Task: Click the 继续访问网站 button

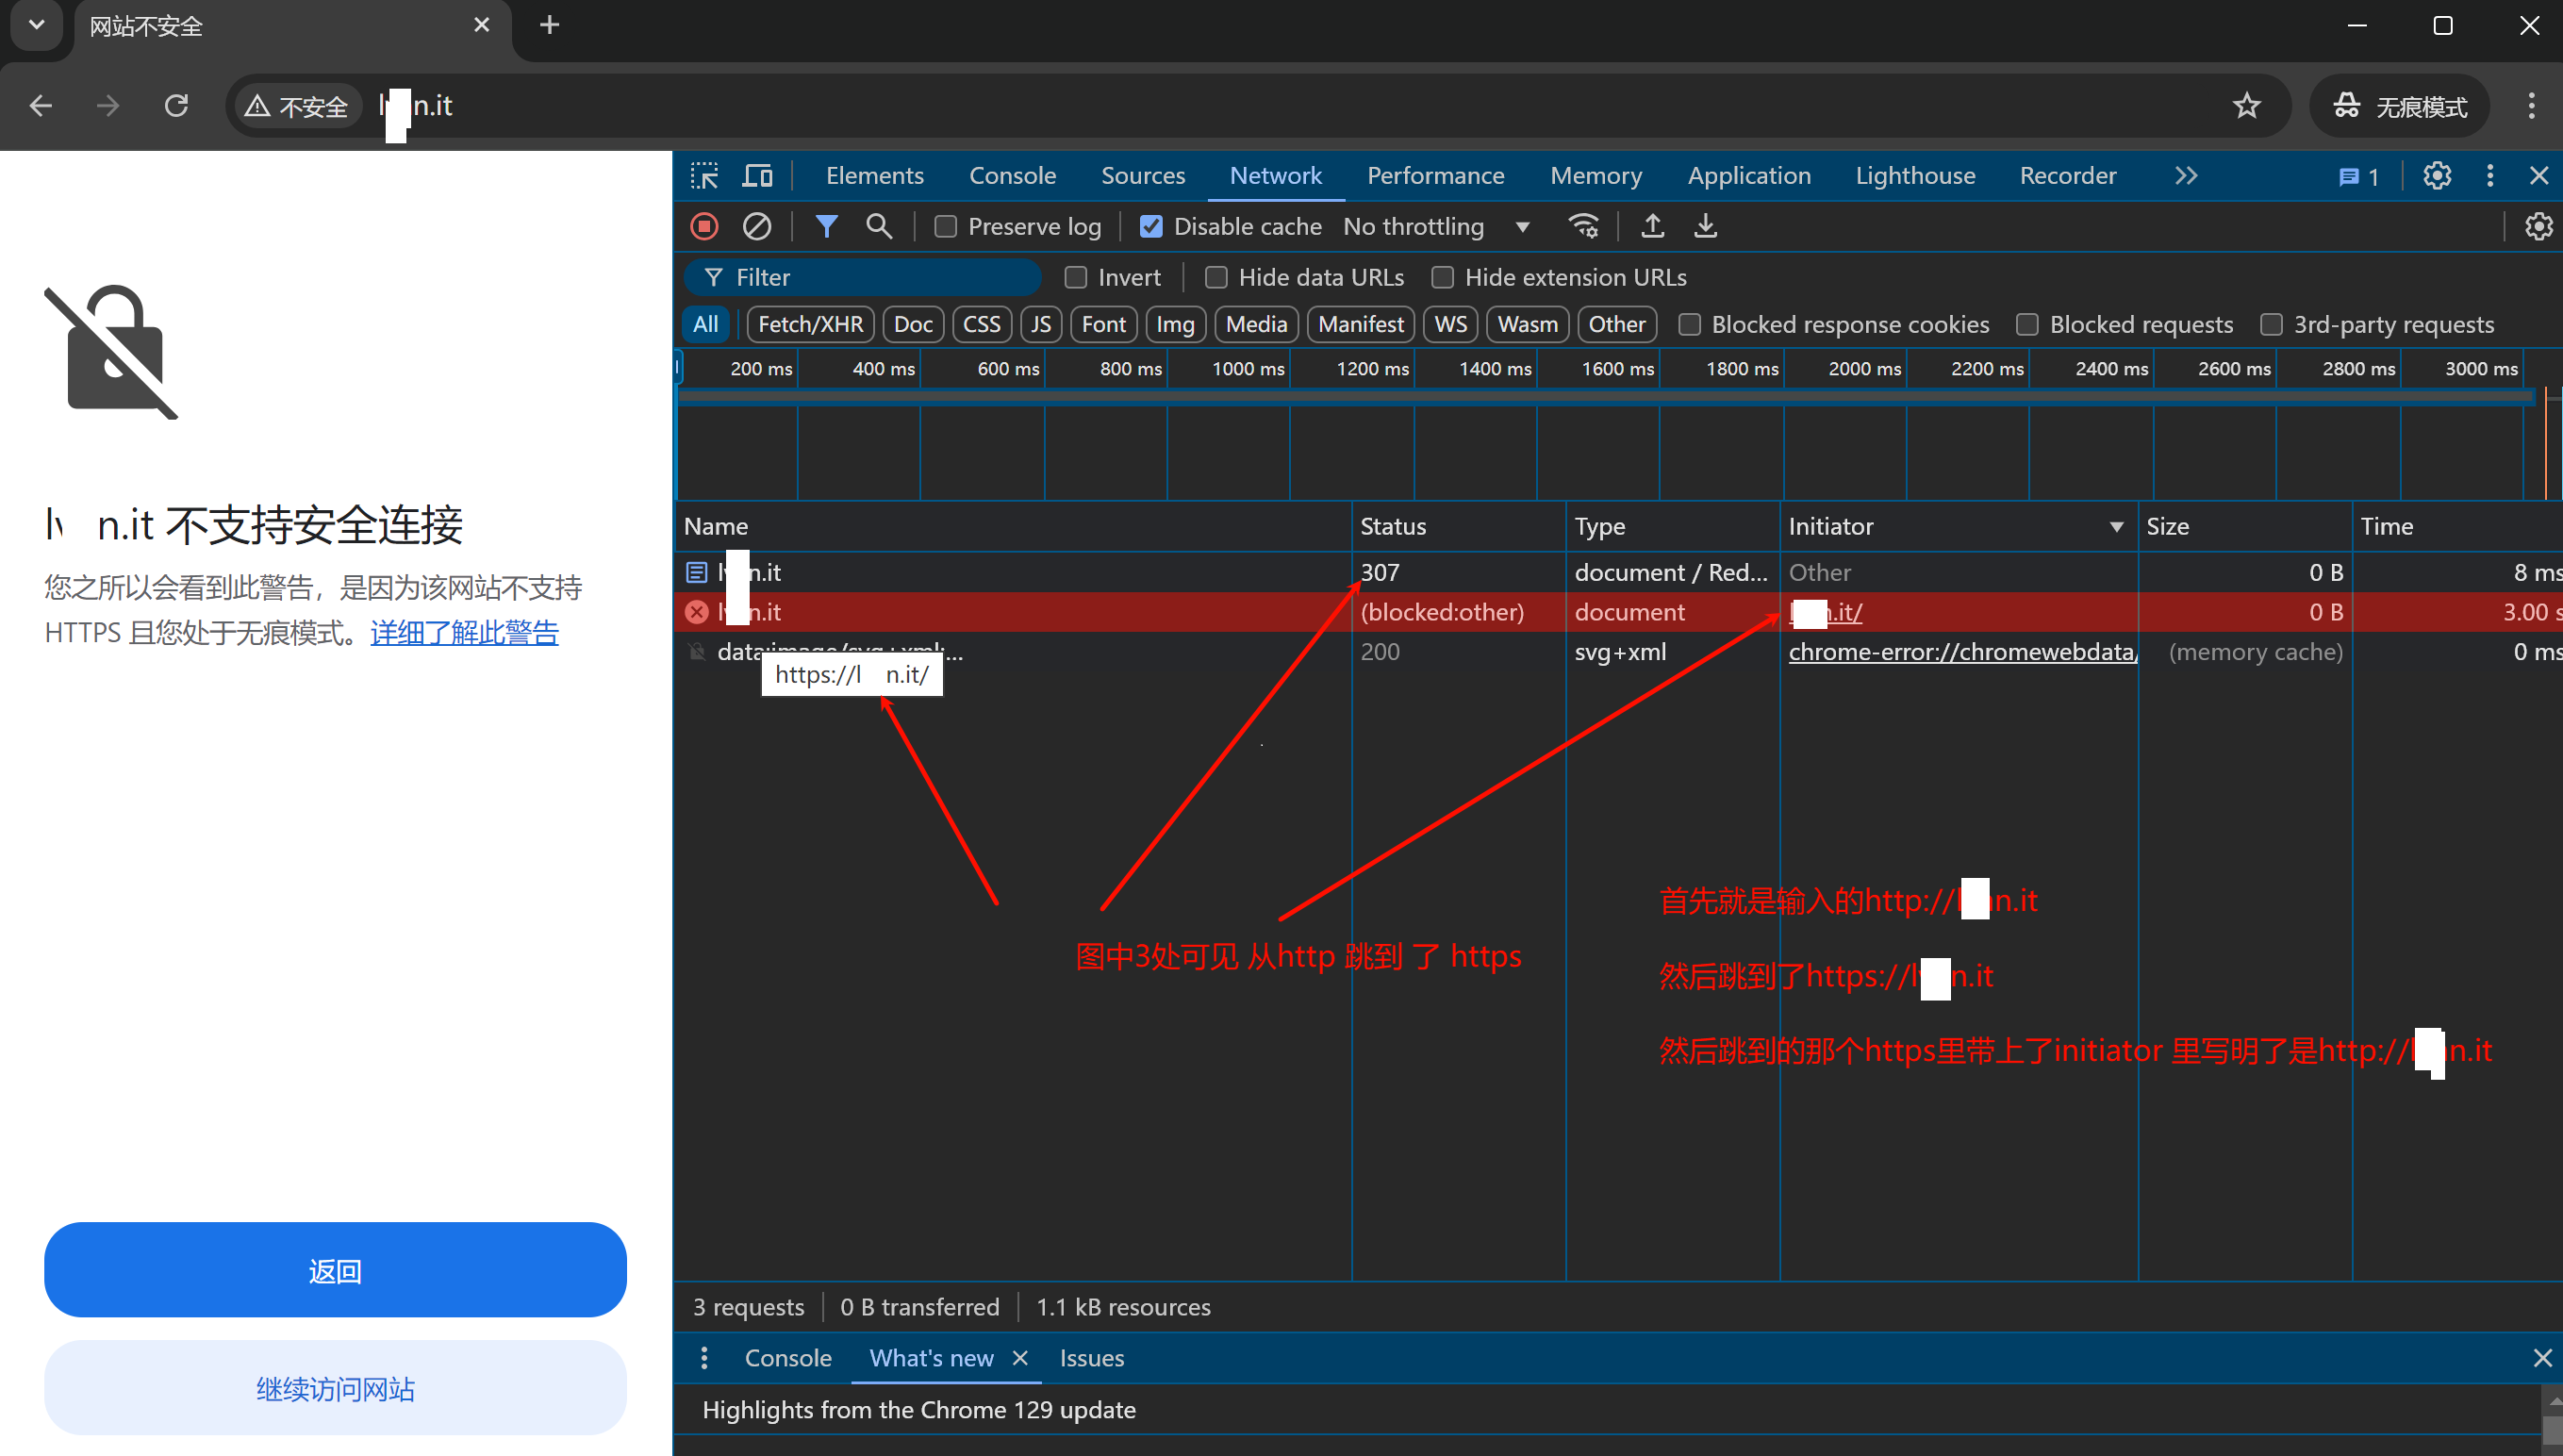Action: pos(335,1389)
